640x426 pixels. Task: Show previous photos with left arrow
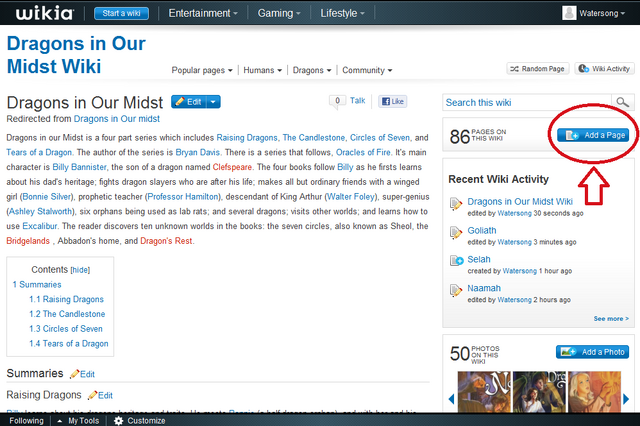coord(451,399)
